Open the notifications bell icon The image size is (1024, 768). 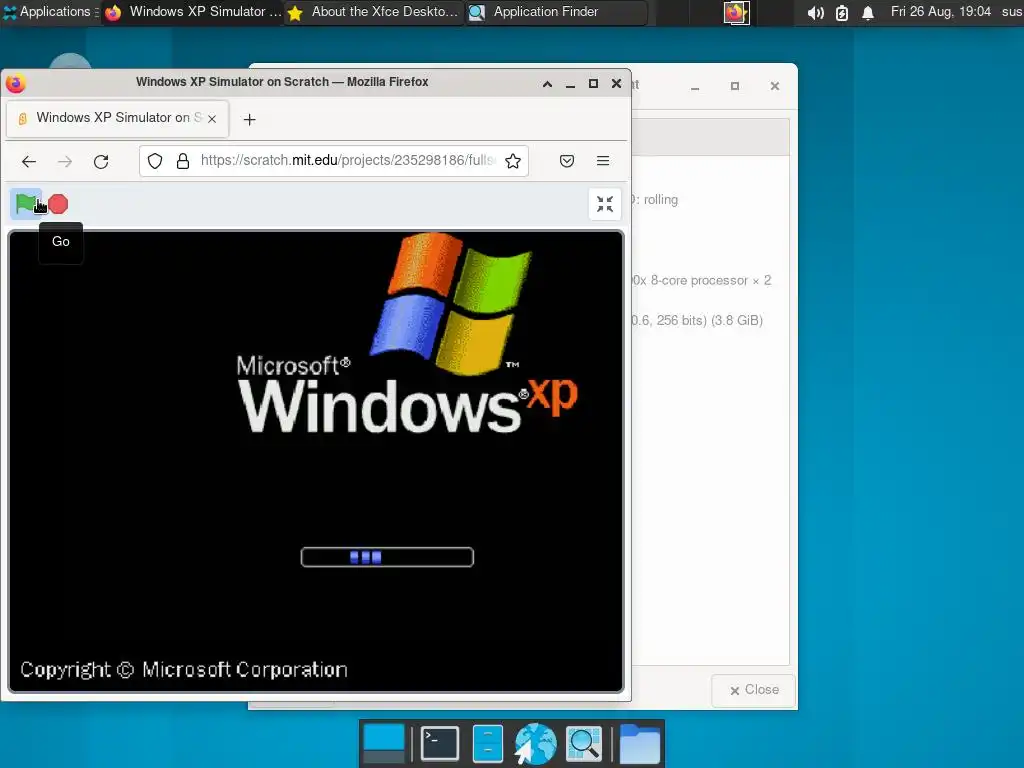868,12
